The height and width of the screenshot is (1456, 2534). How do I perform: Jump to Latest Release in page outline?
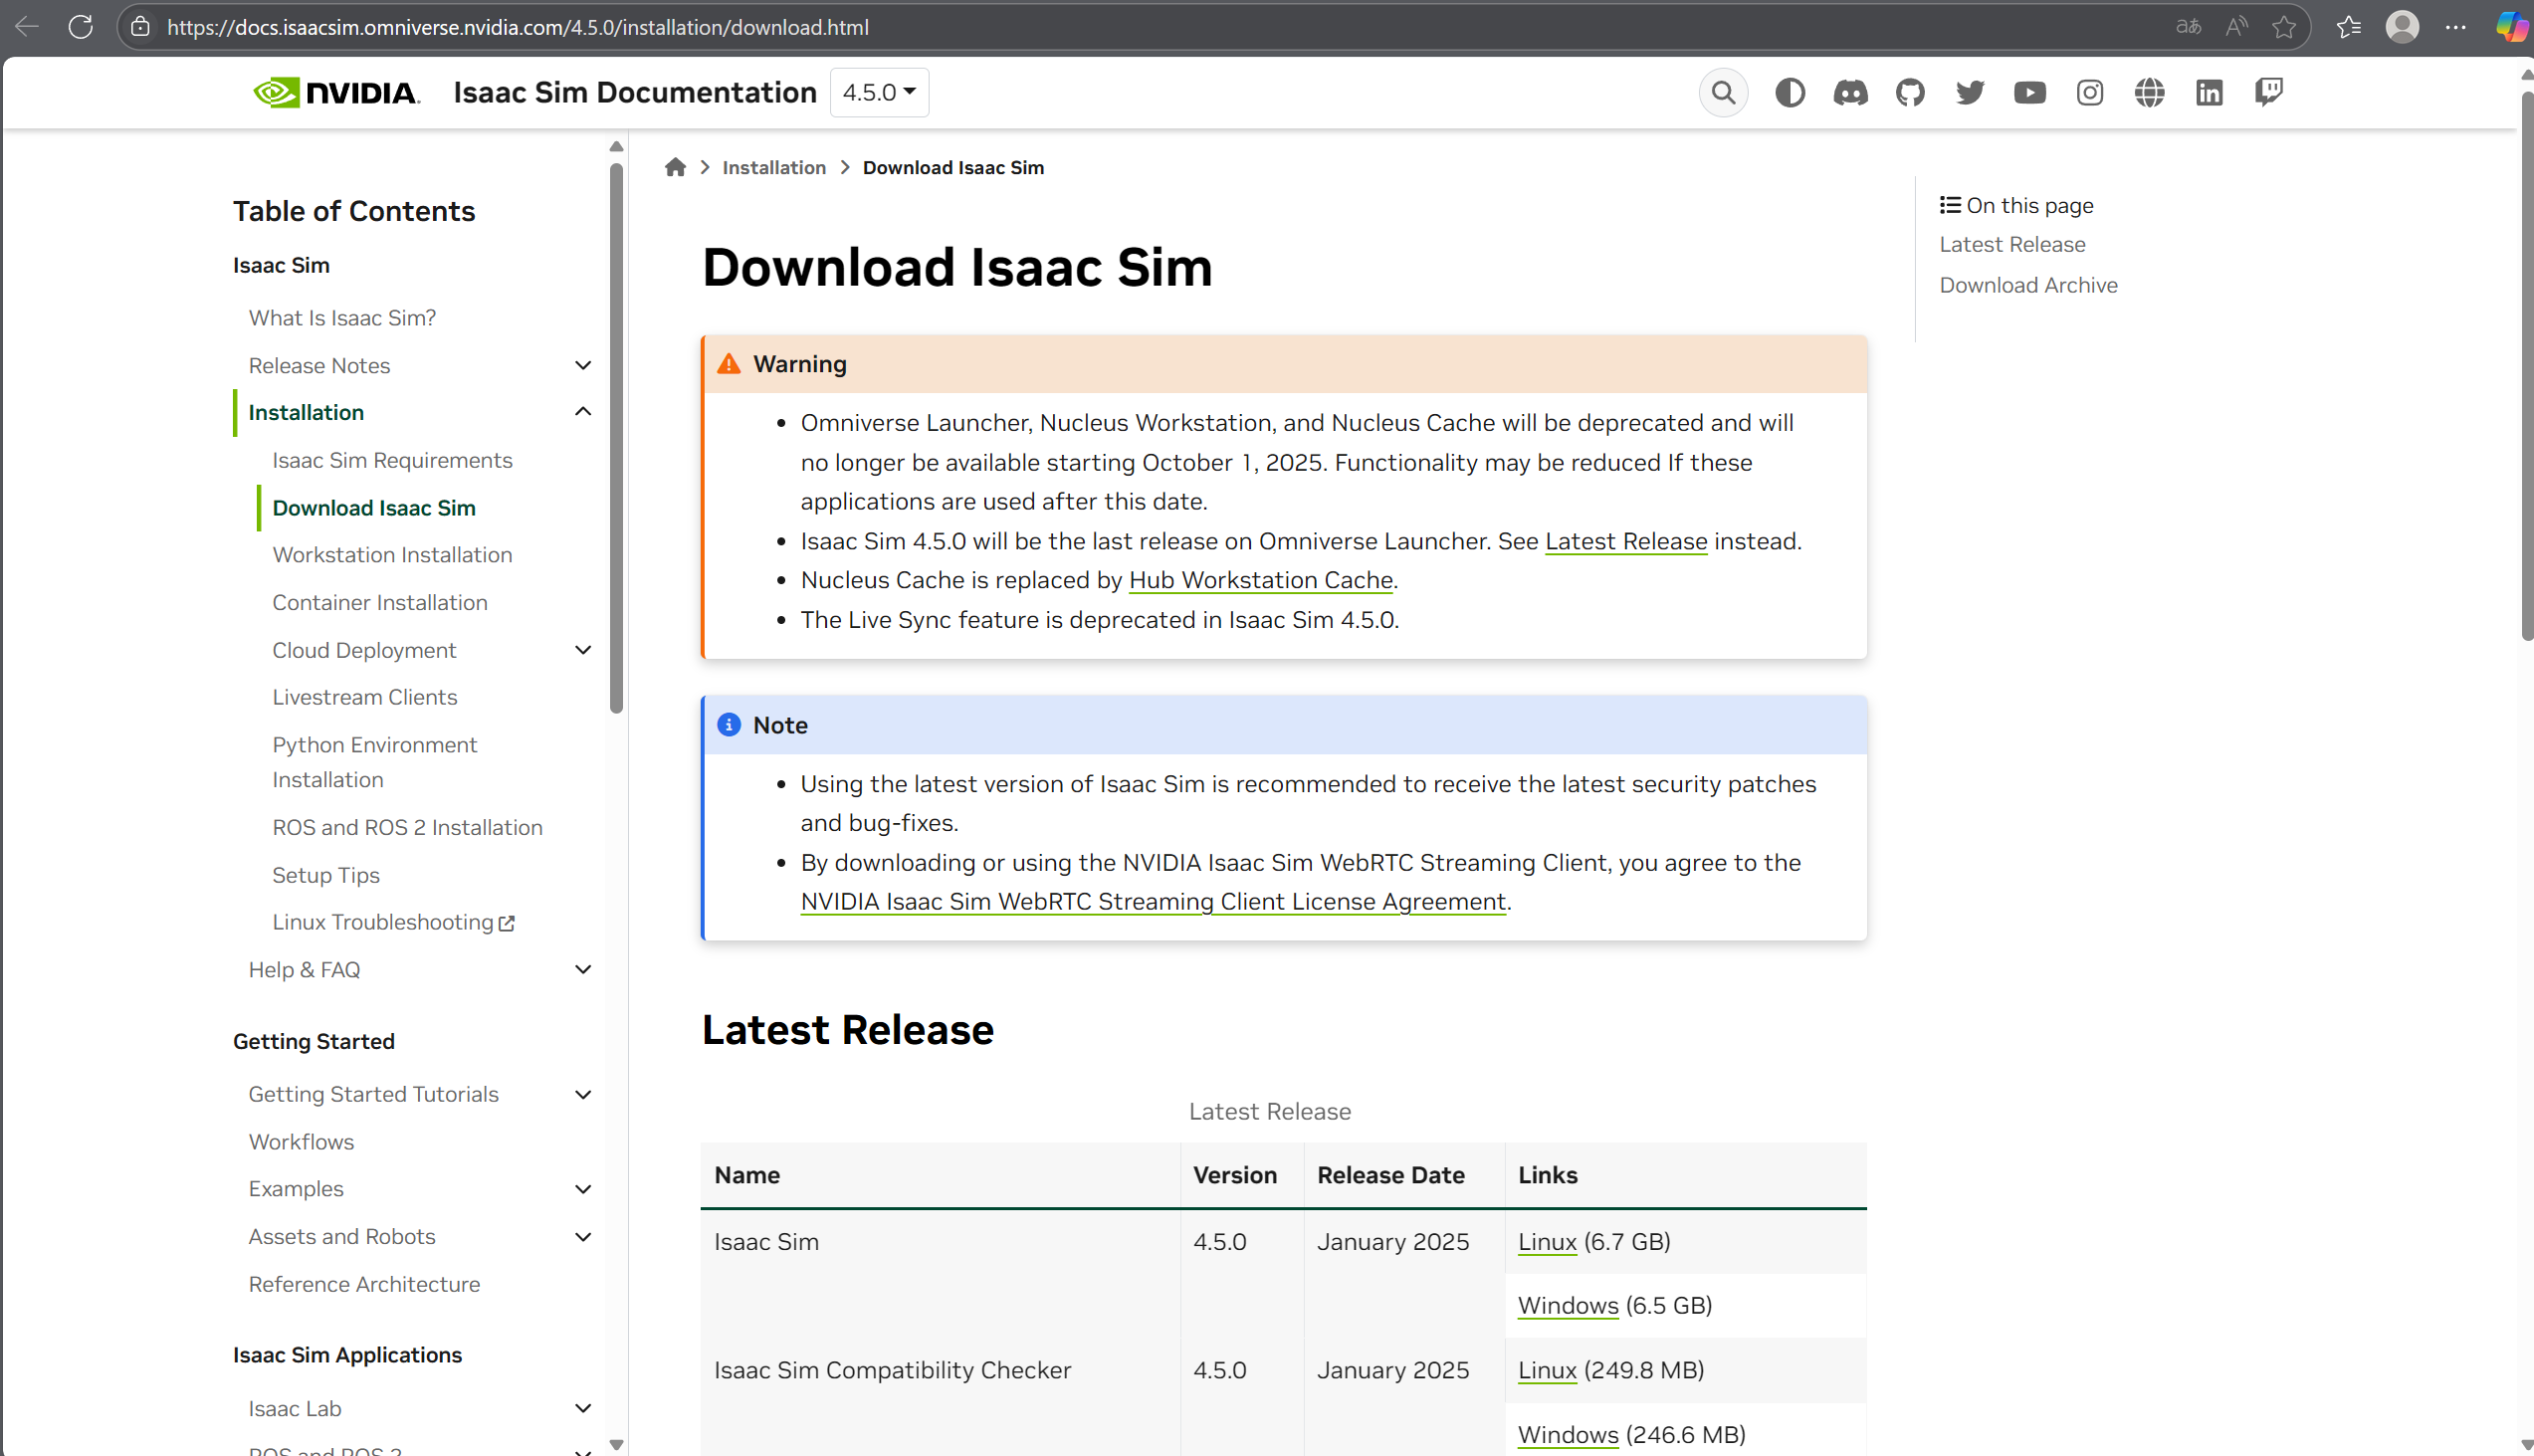pos(2012,244)
